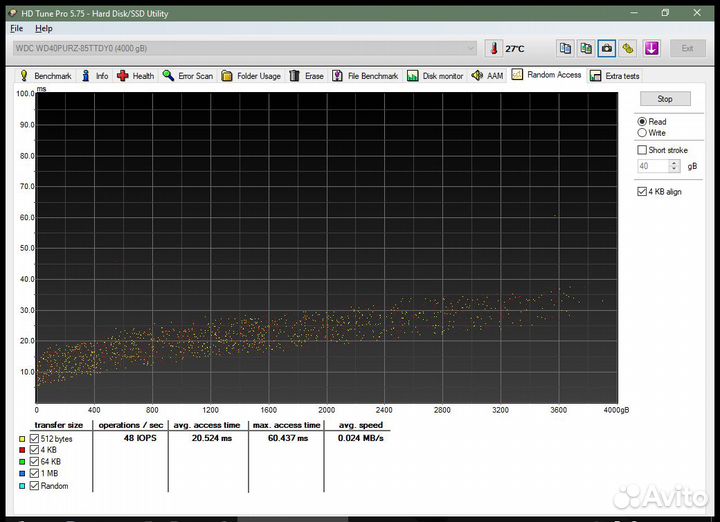Click the copy text to clipboard icon
The image size is (720, 522).
pos(565,48)
